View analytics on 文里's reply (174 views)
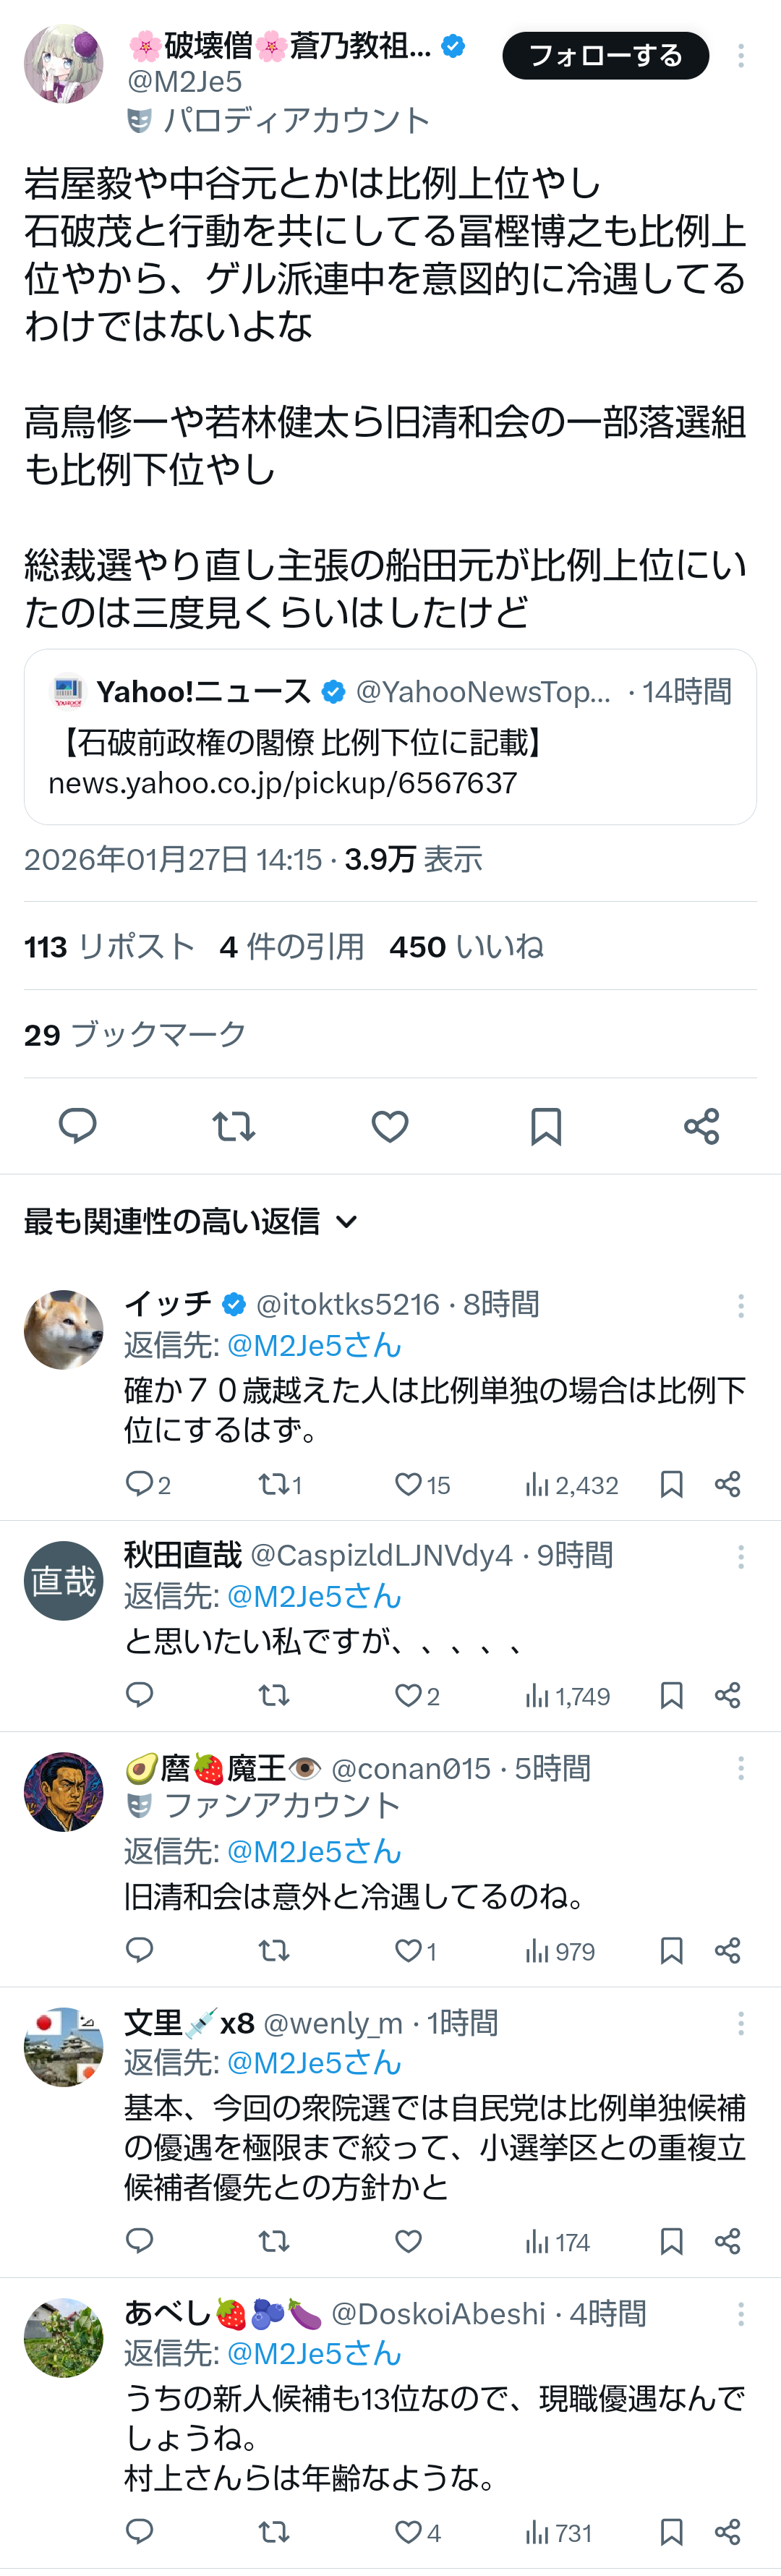 pyautogui.click(x=558, y=2242)
